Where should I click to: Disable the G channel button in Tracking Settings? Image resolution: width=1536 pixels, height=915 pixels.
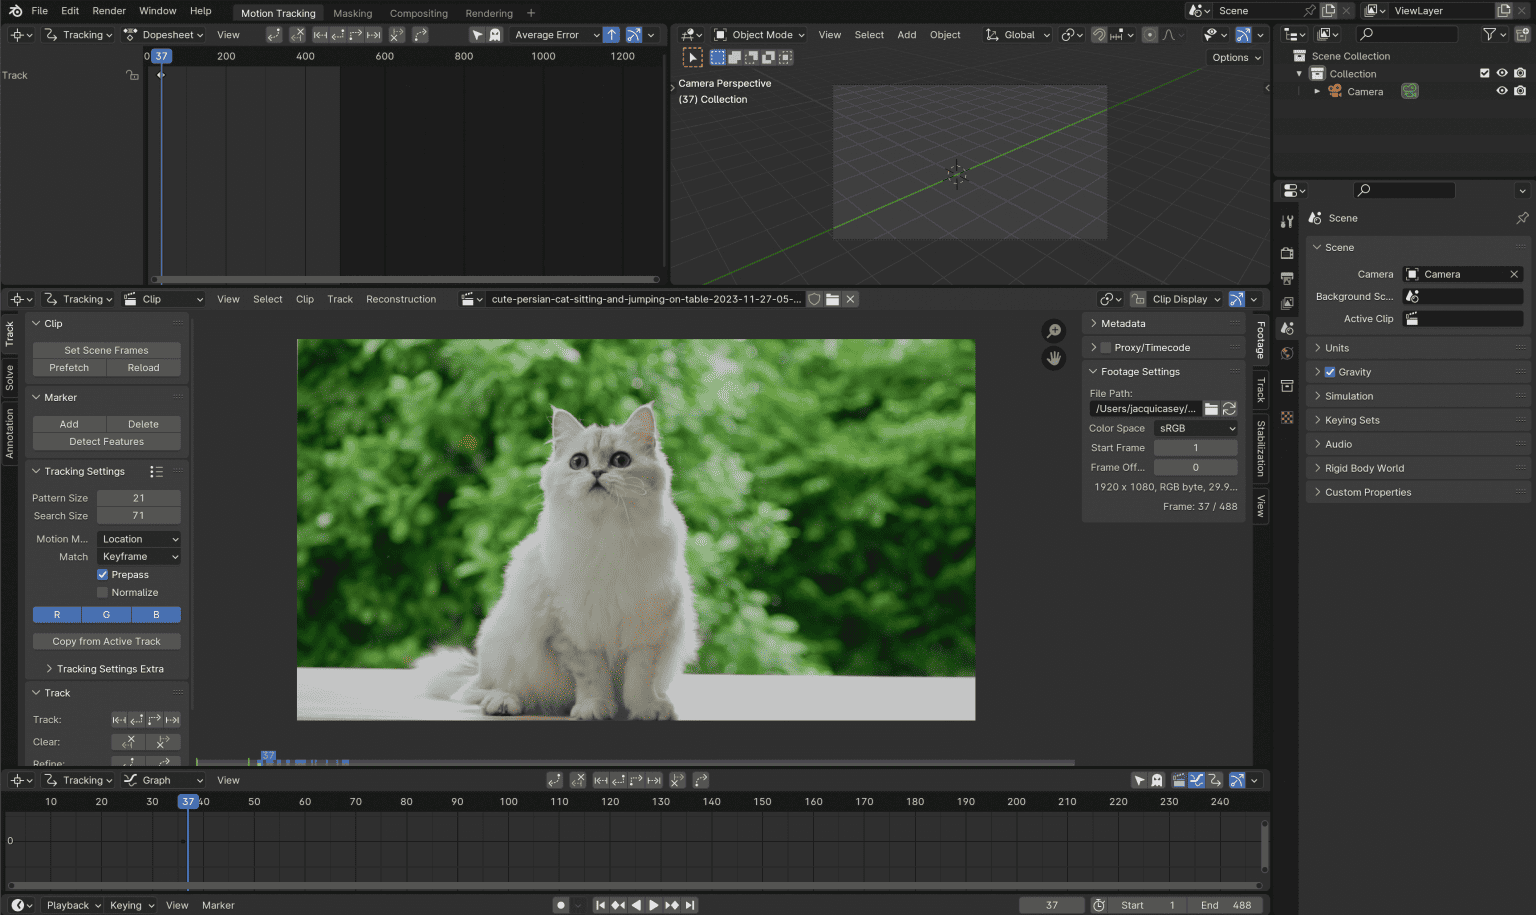(x=106, y=614)
